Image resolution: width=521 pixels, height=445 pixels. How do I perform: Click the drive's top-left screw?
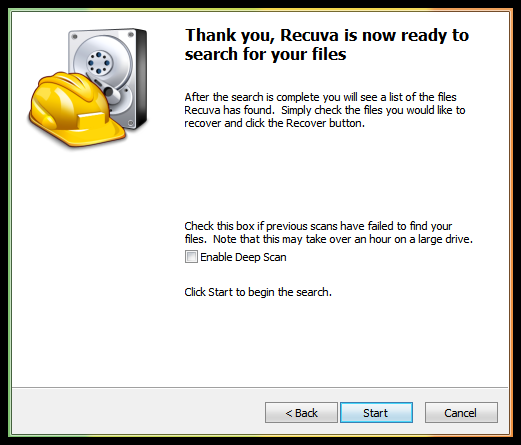75,36
